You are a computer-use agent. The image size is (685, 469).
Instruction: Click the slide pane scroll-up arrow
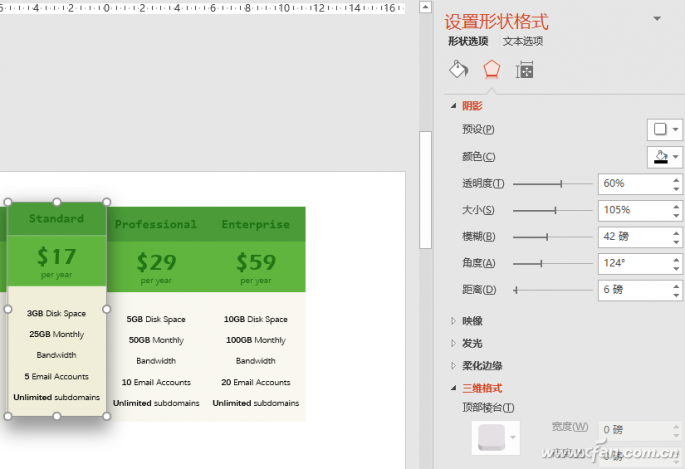pyautogui.click(x=426, y=7)
